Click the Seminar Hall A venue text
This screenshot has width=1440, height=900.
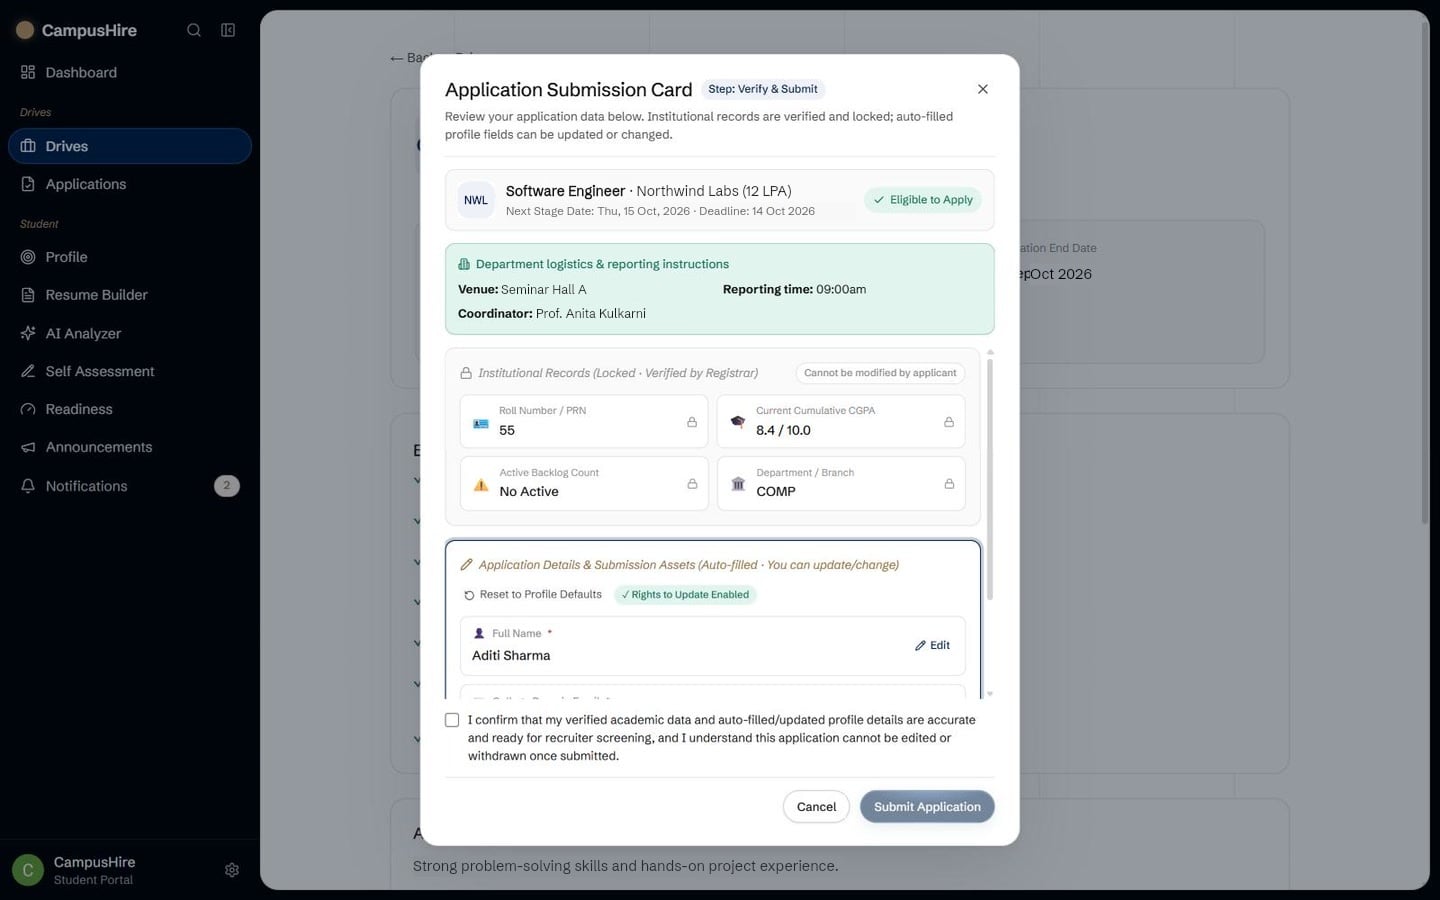click(x=543, y=290)
